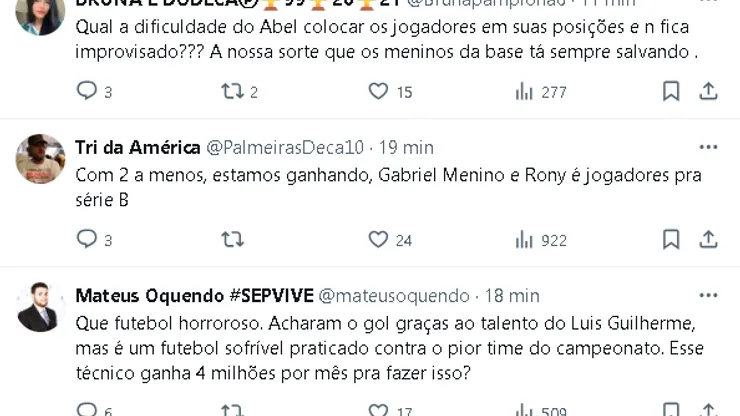Viewport: 740px width, 416px height.
Task: View analytics showing 922 views
Action: (524, 240)
